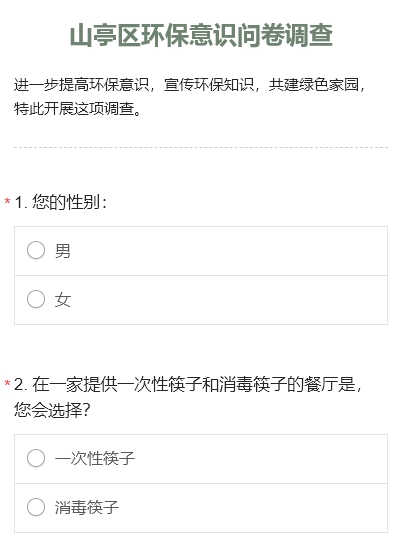Click the 男 option label text
The image size is (396, 554).
(x=63, y=251)
